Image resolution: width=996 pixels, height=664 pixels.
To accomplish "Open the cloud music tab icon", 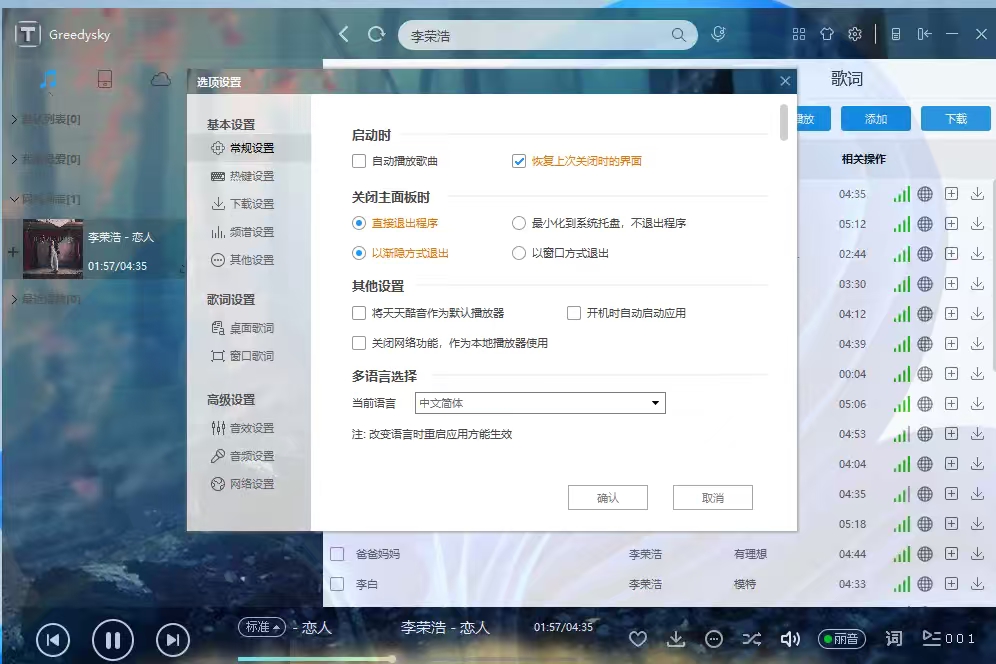I will click(161, 79).
